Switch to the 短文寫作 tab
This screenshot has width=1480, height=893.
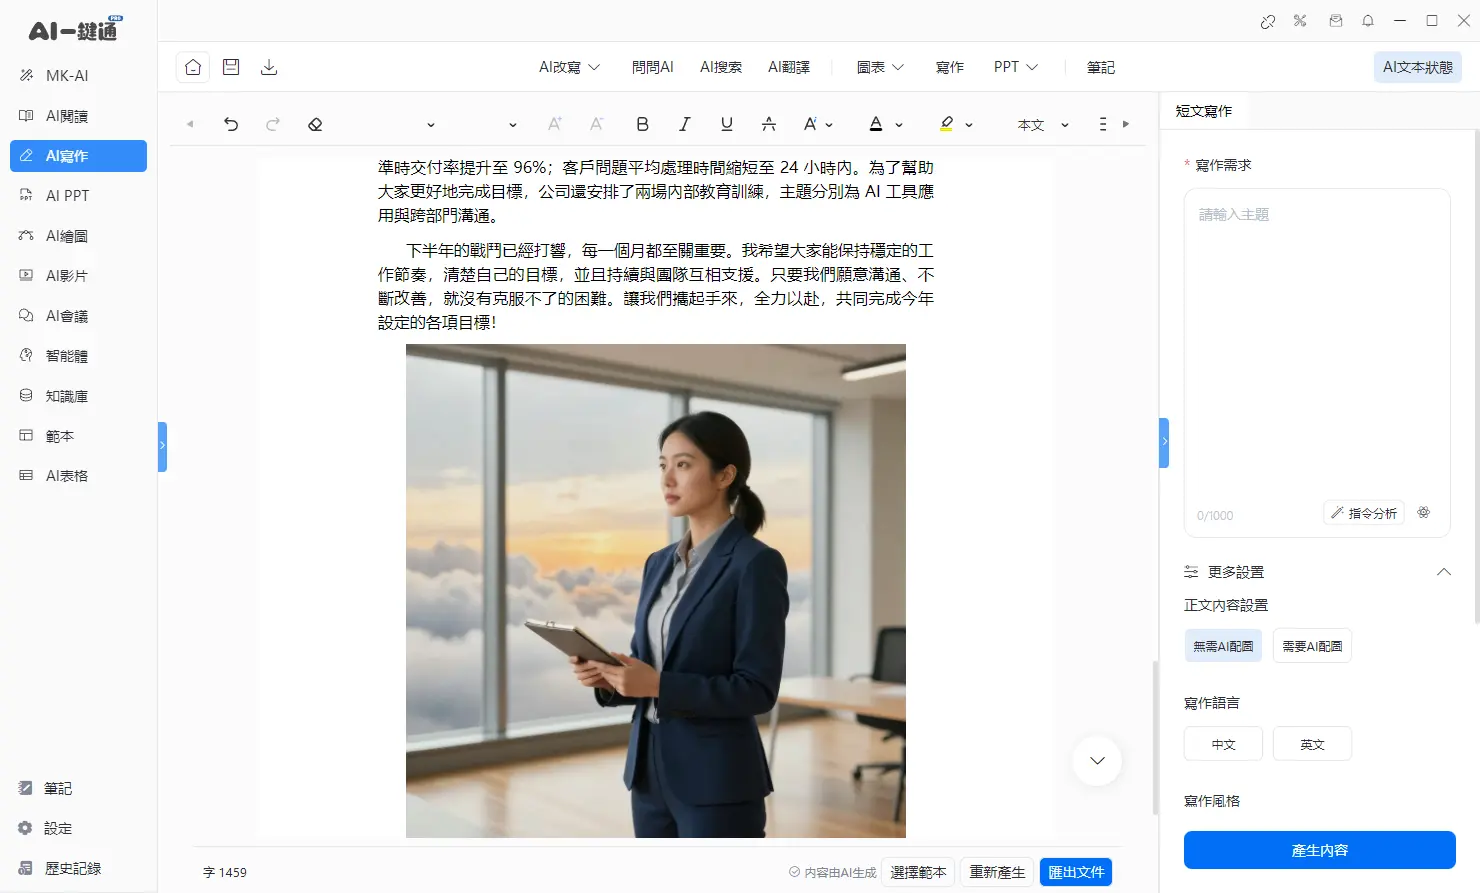[1204, 111]
